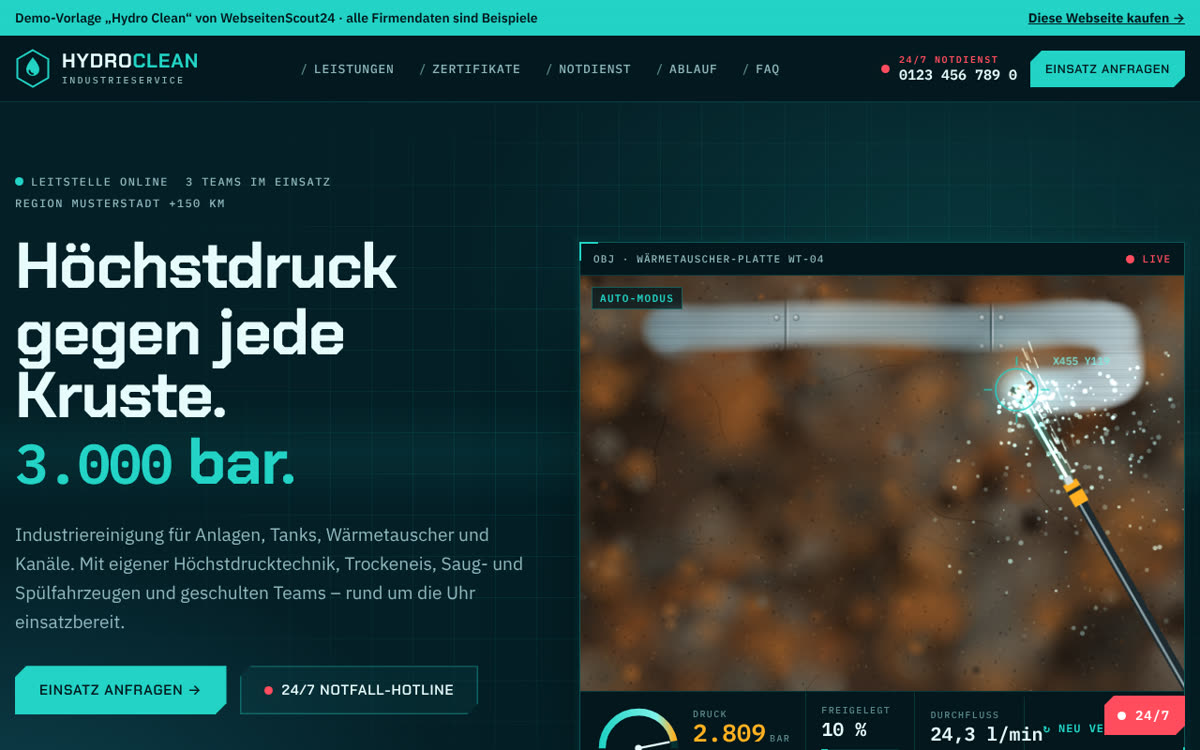Click the 'Region Musterstadt +150 km' text

(120, 203)
